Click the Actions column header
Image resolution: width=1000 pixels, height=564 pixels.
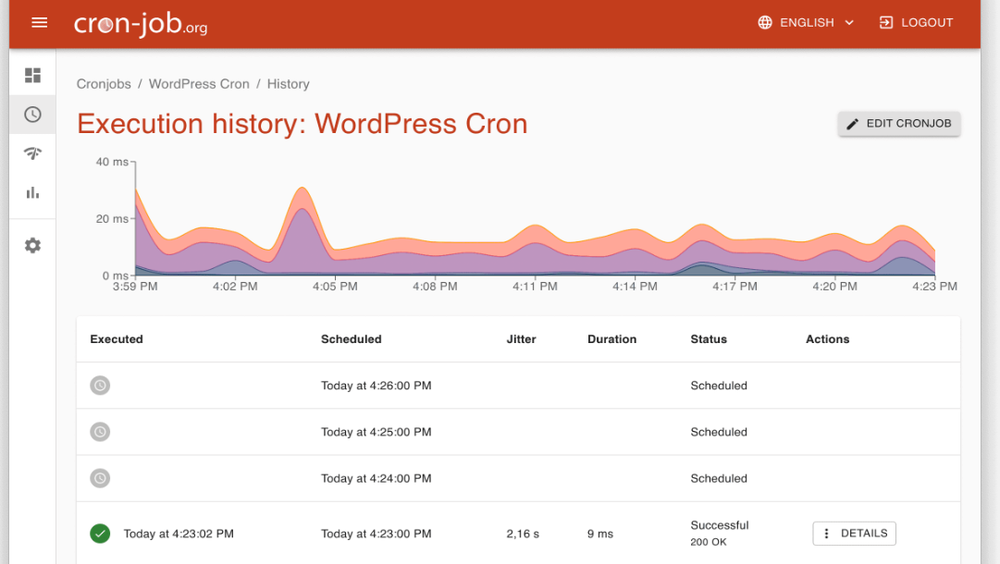point(827,339)
